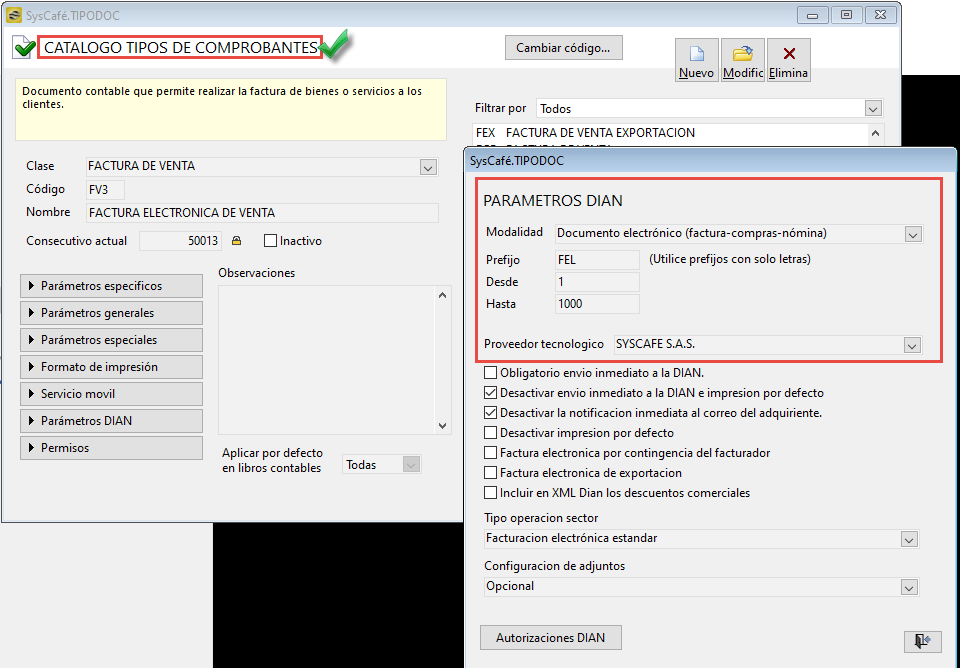Select FEX FACTURA DE VENTA EXPORTACION row

pos(669,133)
